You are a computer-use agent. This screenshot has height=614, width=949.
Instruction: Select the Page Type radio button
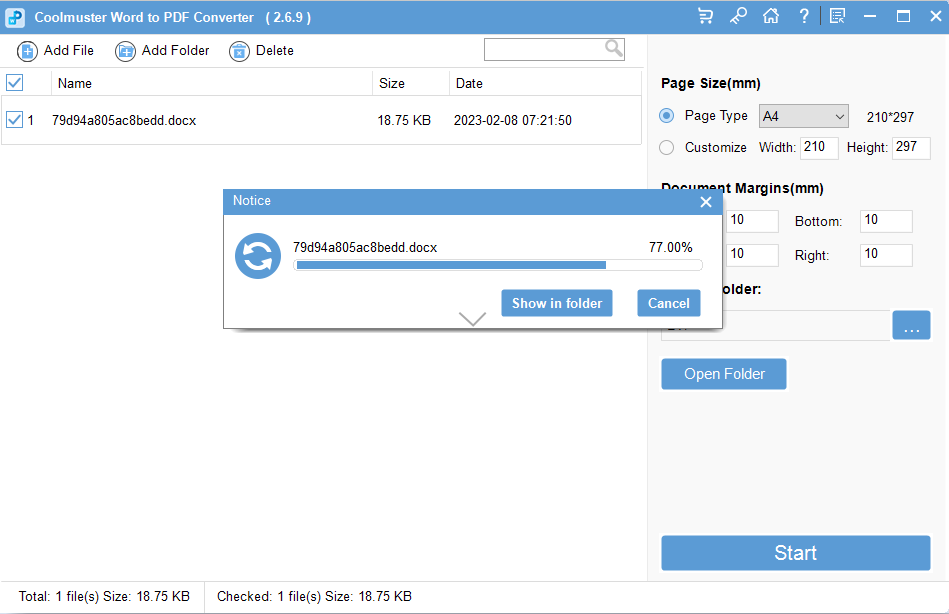(x=666, y=116)
